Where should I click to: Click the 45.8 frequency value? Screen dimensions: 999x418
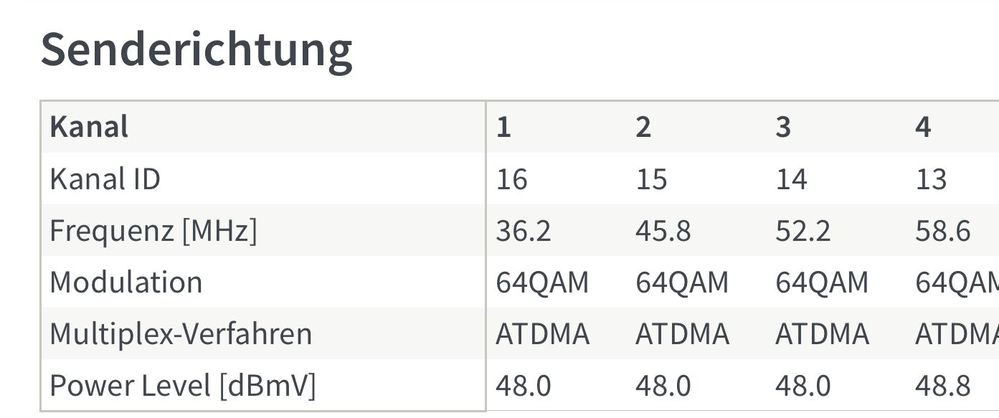pos(663,231)
